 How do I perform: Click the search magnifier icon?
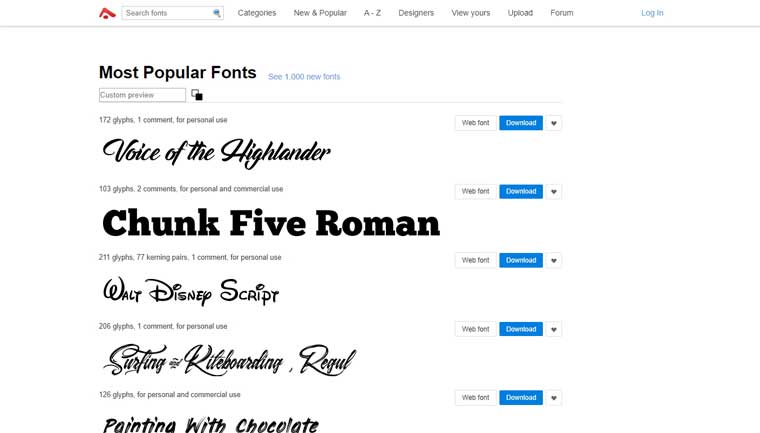217,13
